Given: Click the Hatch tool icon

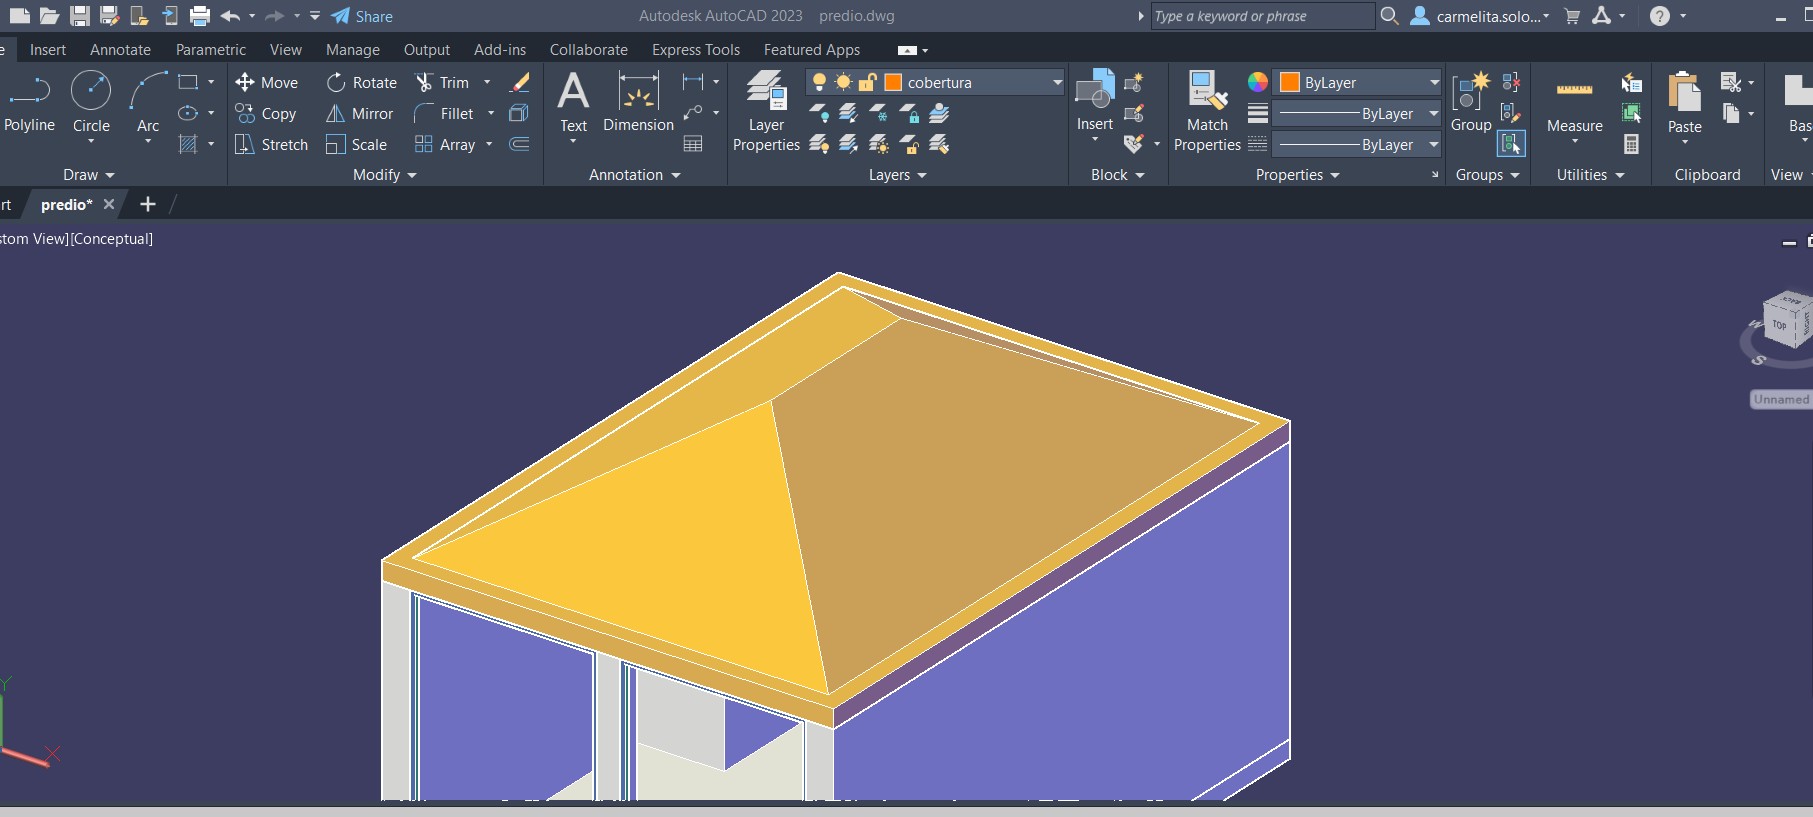Looking at the screenshot, I should coord(187,144).
